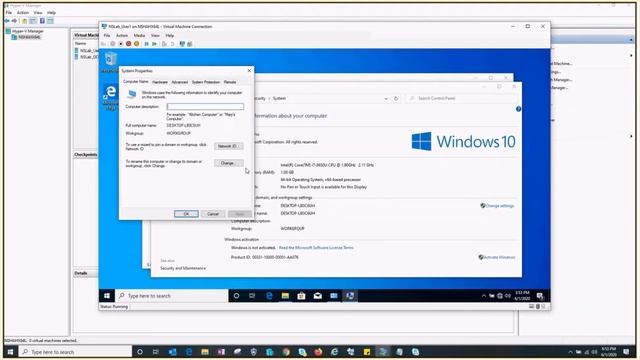This screenshot has width=640, height=360.
Task: Click Cancel in System Properties dialog
Action: [x=213, y=214]
